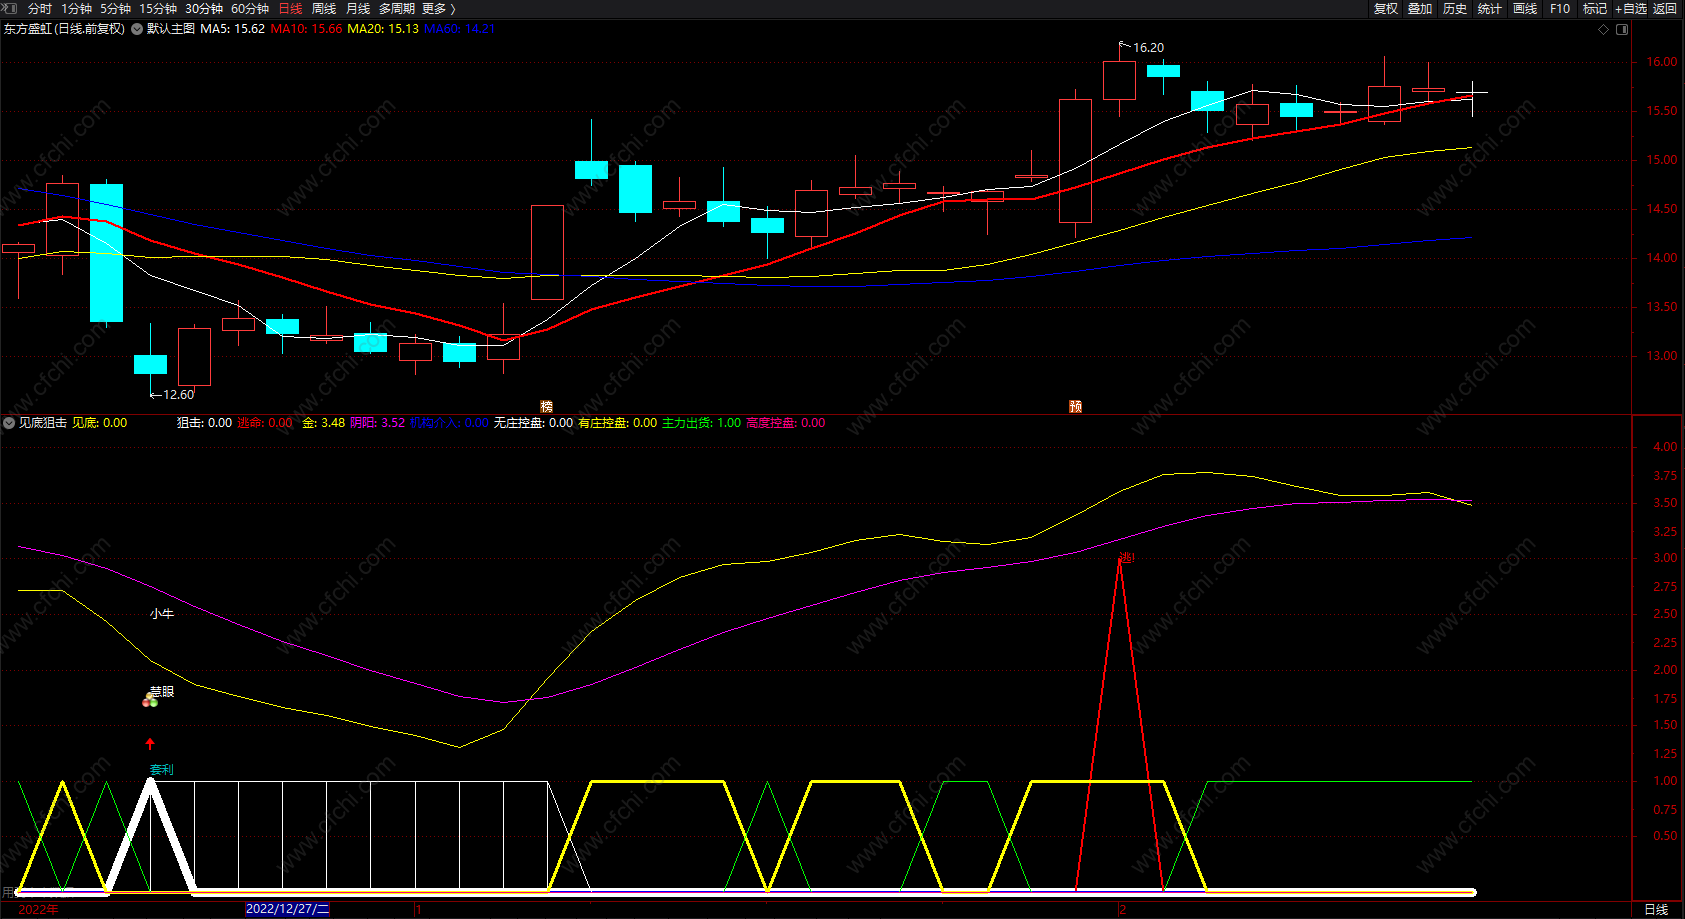The width and height of the screenshot is (1685, 919).
Task: Click the 高度控盘: 0.00 value
Action: pos(785,423)
